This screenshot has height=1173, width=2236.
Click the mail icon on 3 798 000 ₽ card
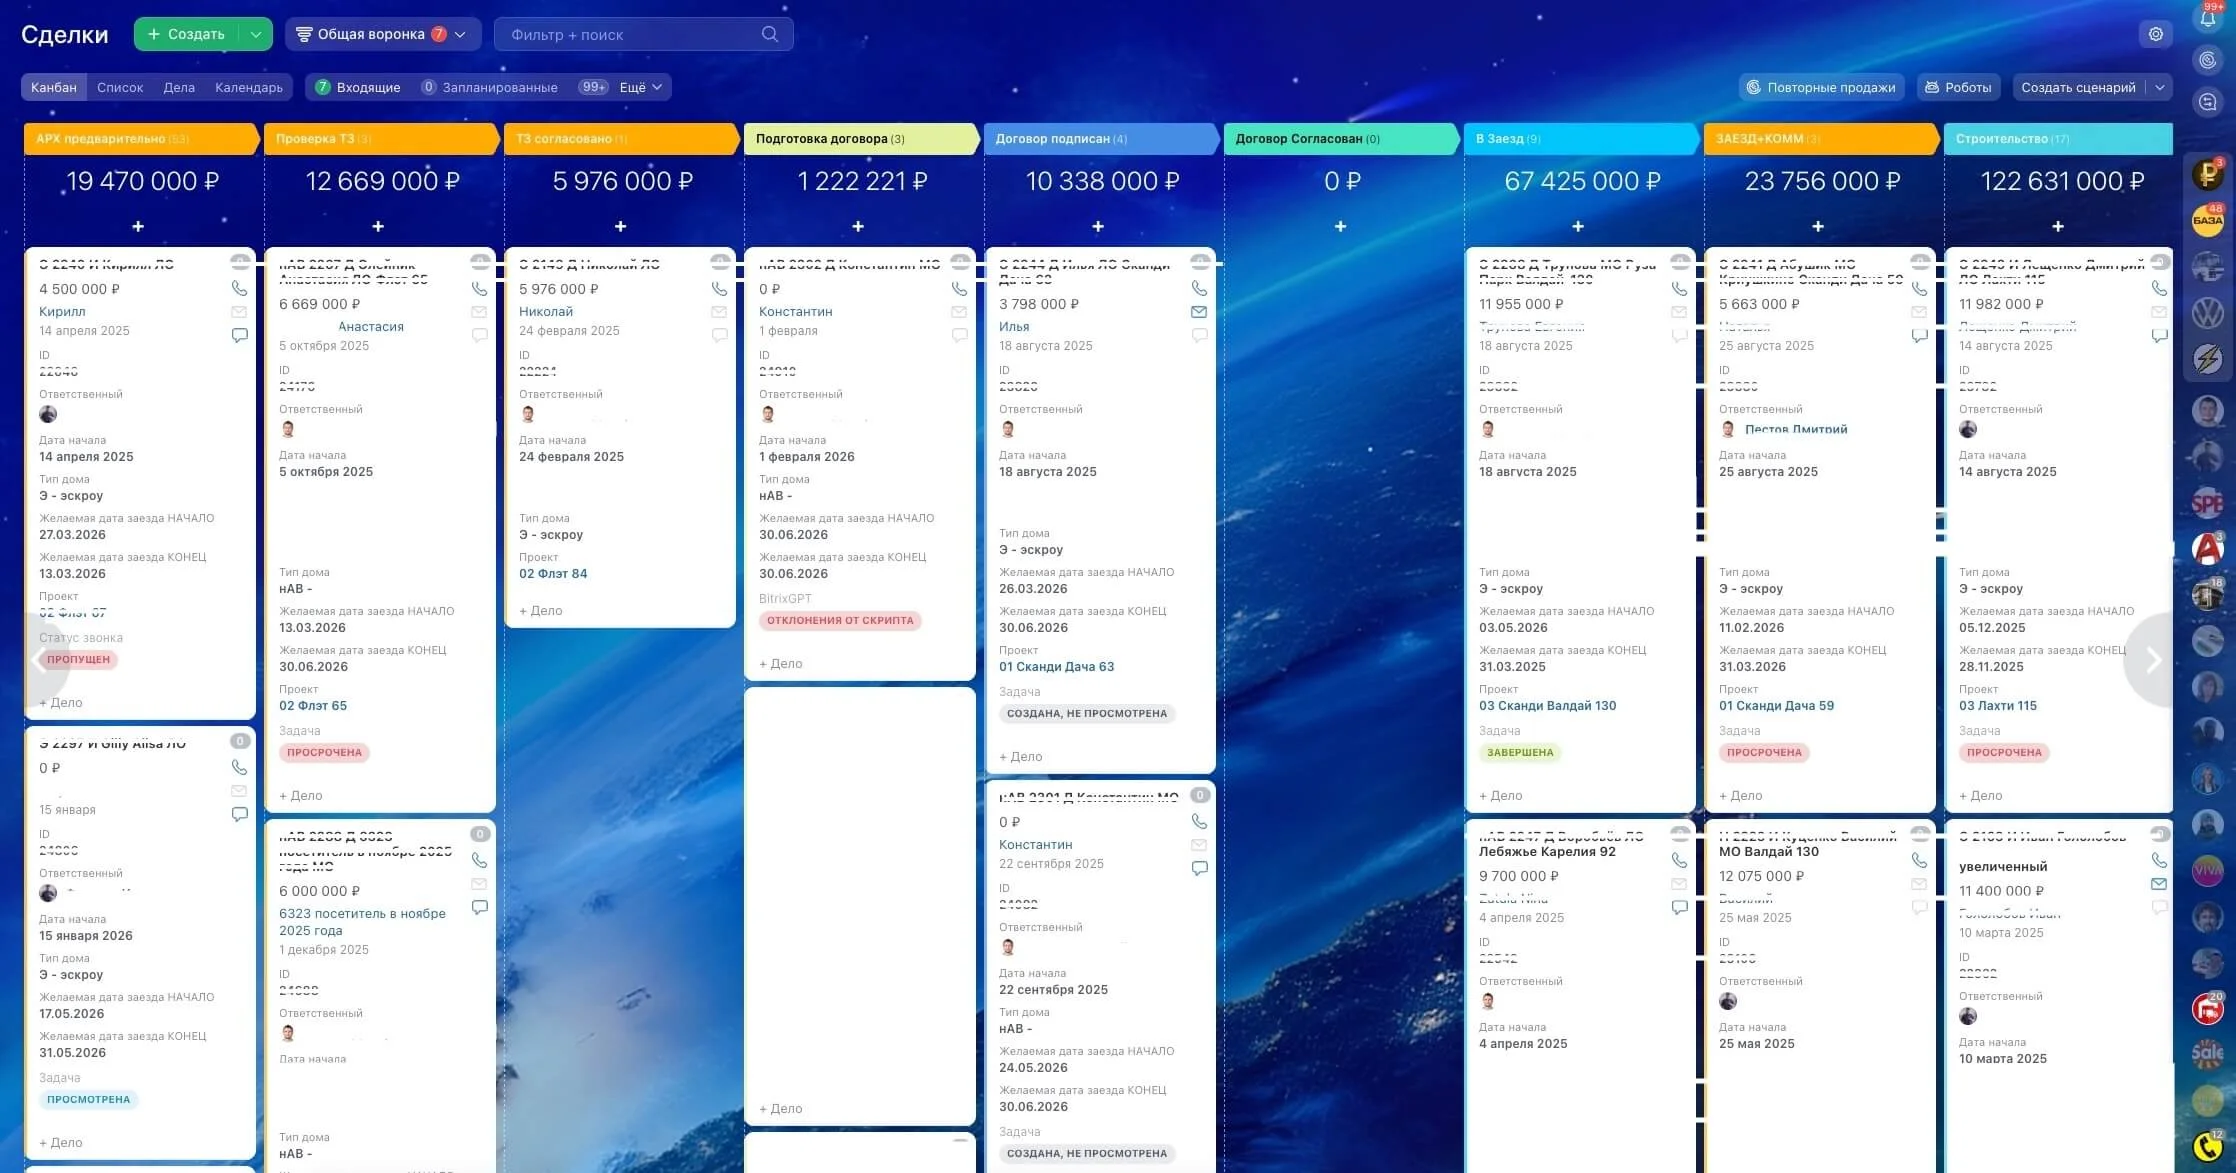[1199, 312]
